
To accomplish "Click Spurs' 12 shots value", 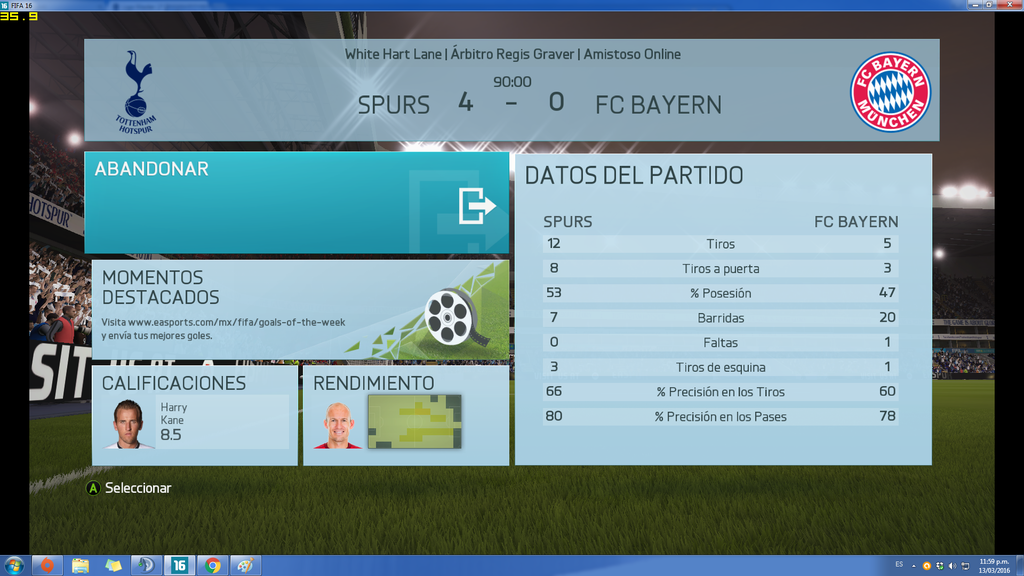I will point(554,244).
